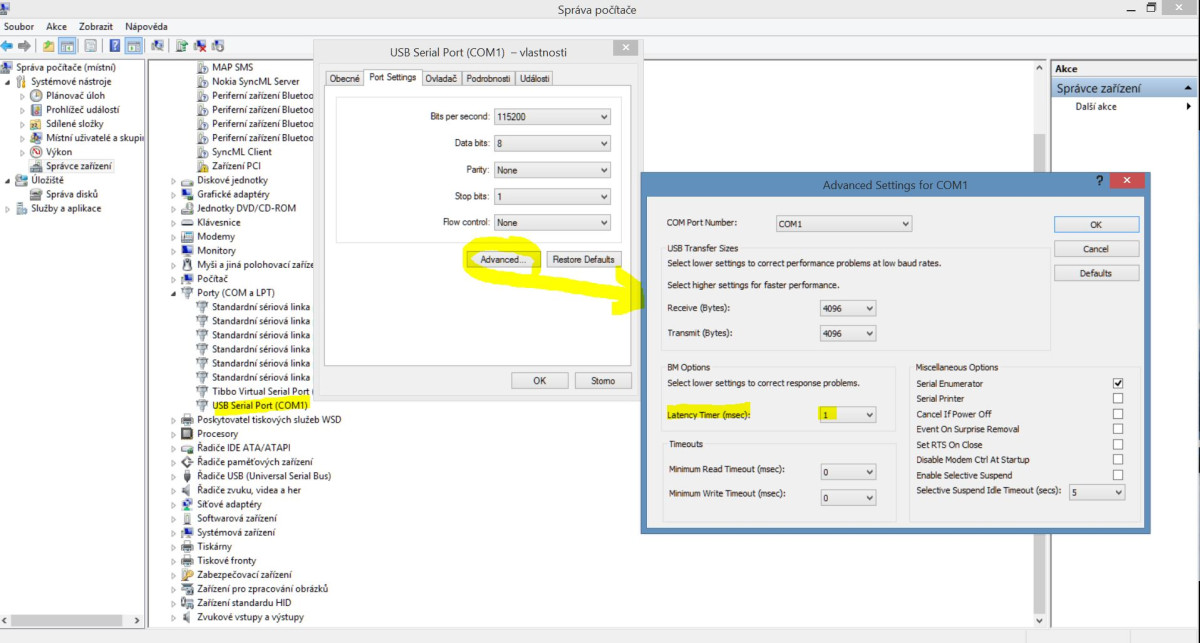
Task: Collapse the Porty (COM a LPT) tree node
Action: (173, 293)
